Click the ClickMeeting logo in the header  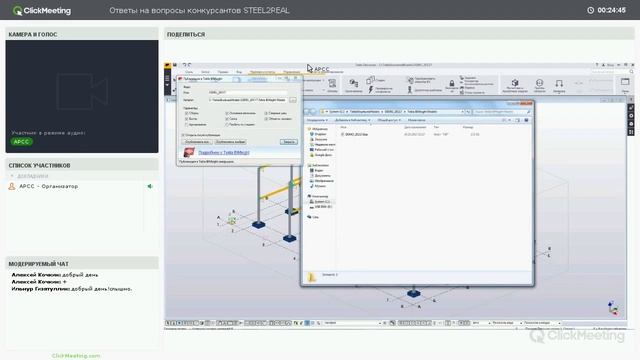42,11
